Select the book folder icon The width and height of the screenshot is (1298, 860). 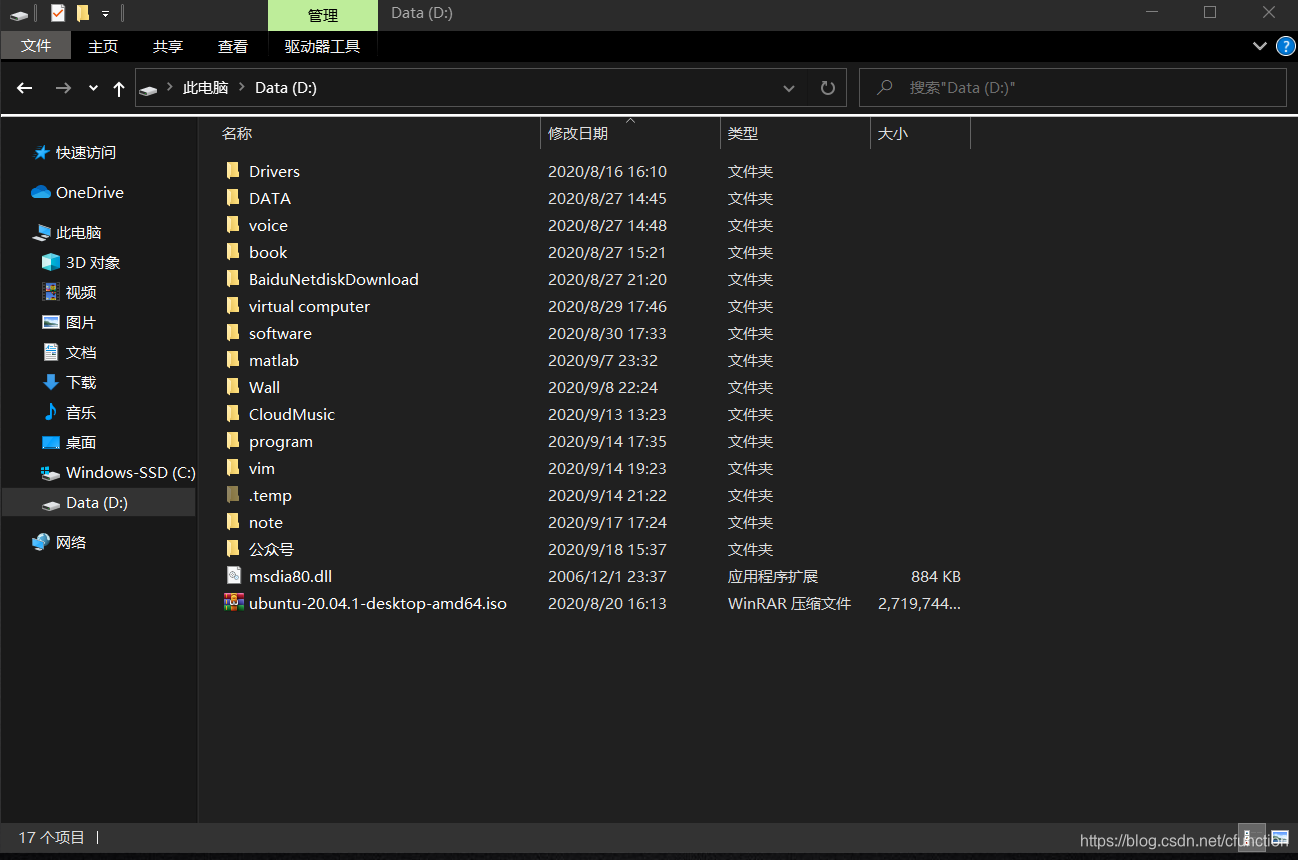coord(233,252)
